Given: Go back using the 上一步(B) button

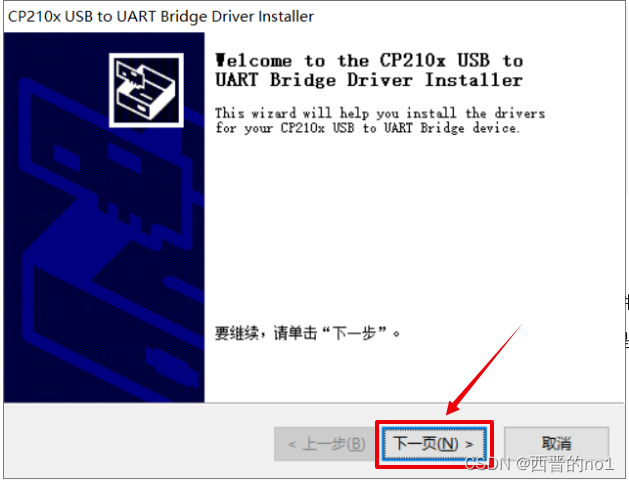Looking at the screenshot, I should pyautogui.click(x=326, y=444).
